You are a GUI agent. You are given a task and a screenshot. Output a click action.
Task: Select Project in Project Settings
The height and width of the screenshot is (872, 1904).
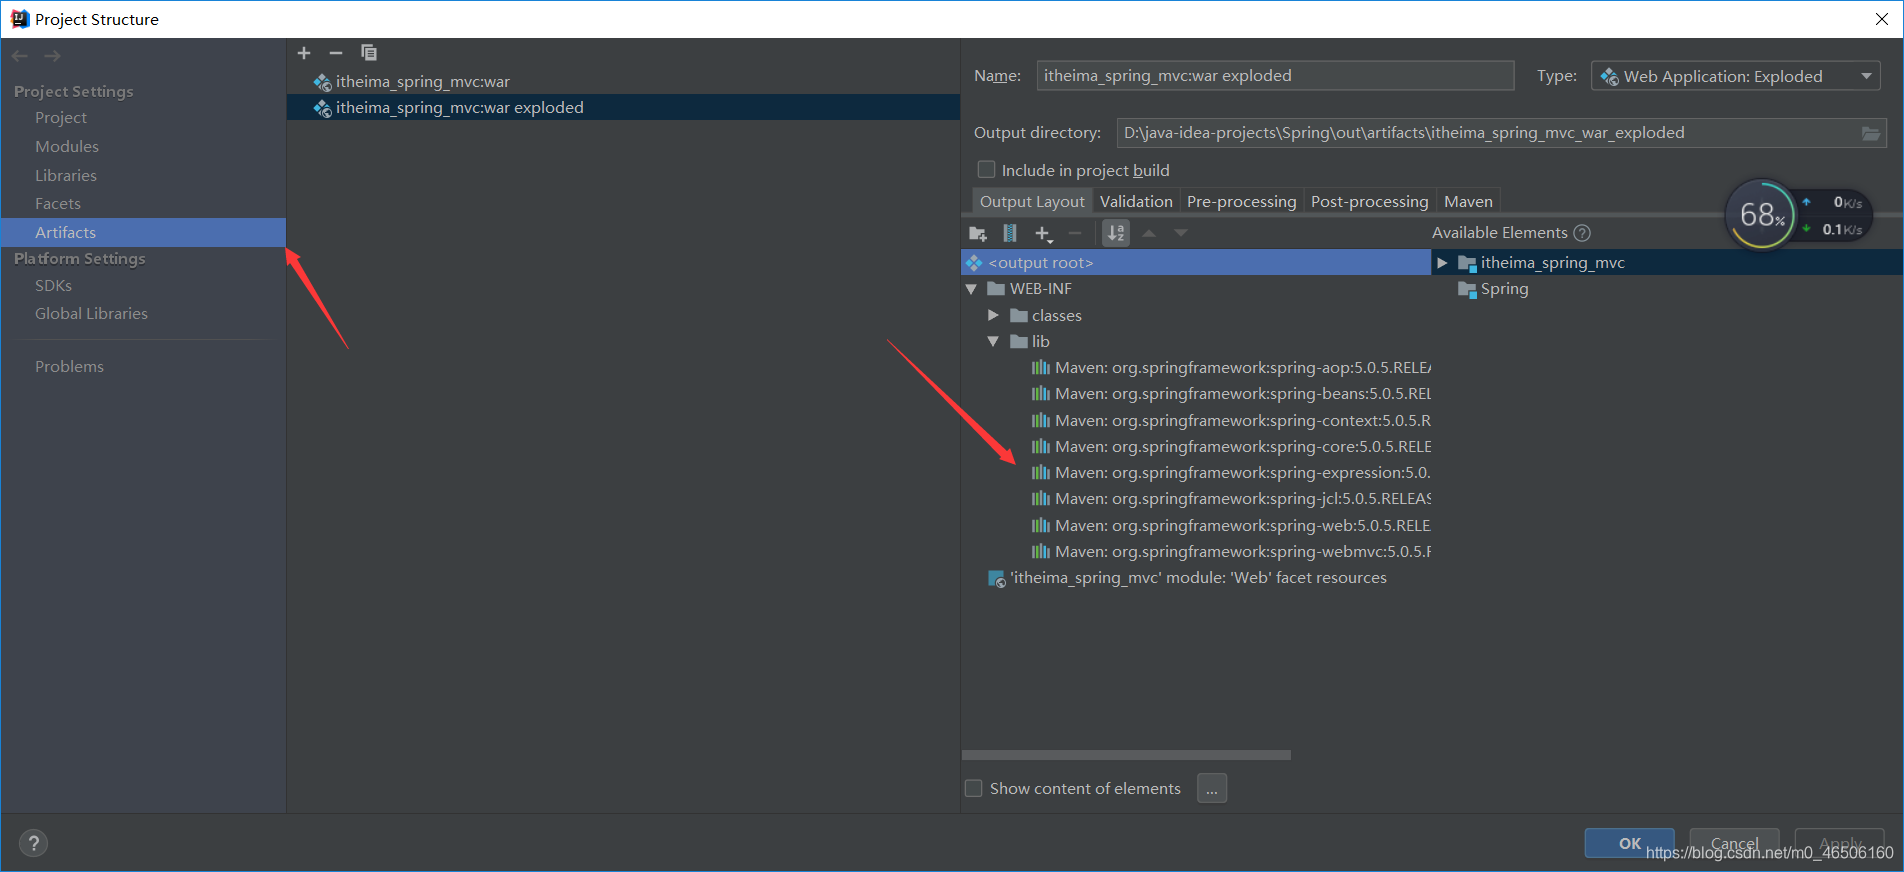pyautogui.click(x=61, y=118)
